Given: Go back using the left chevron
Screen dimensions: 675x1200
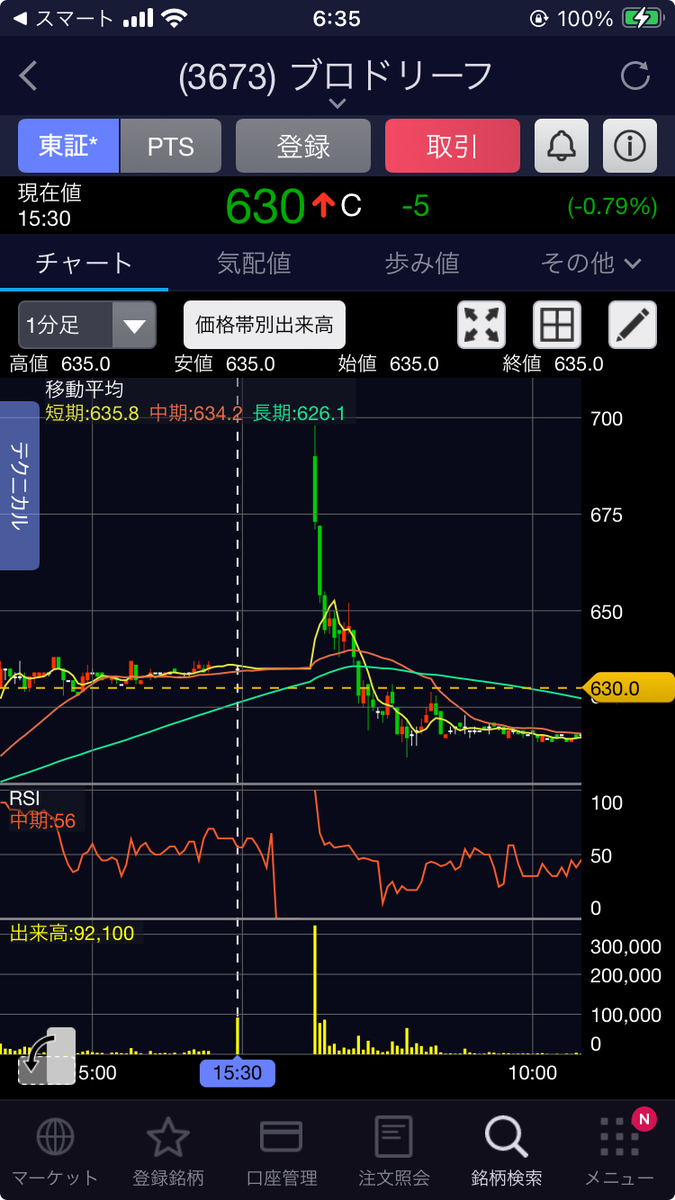Looking at the screenshot, I should point(28,76).
